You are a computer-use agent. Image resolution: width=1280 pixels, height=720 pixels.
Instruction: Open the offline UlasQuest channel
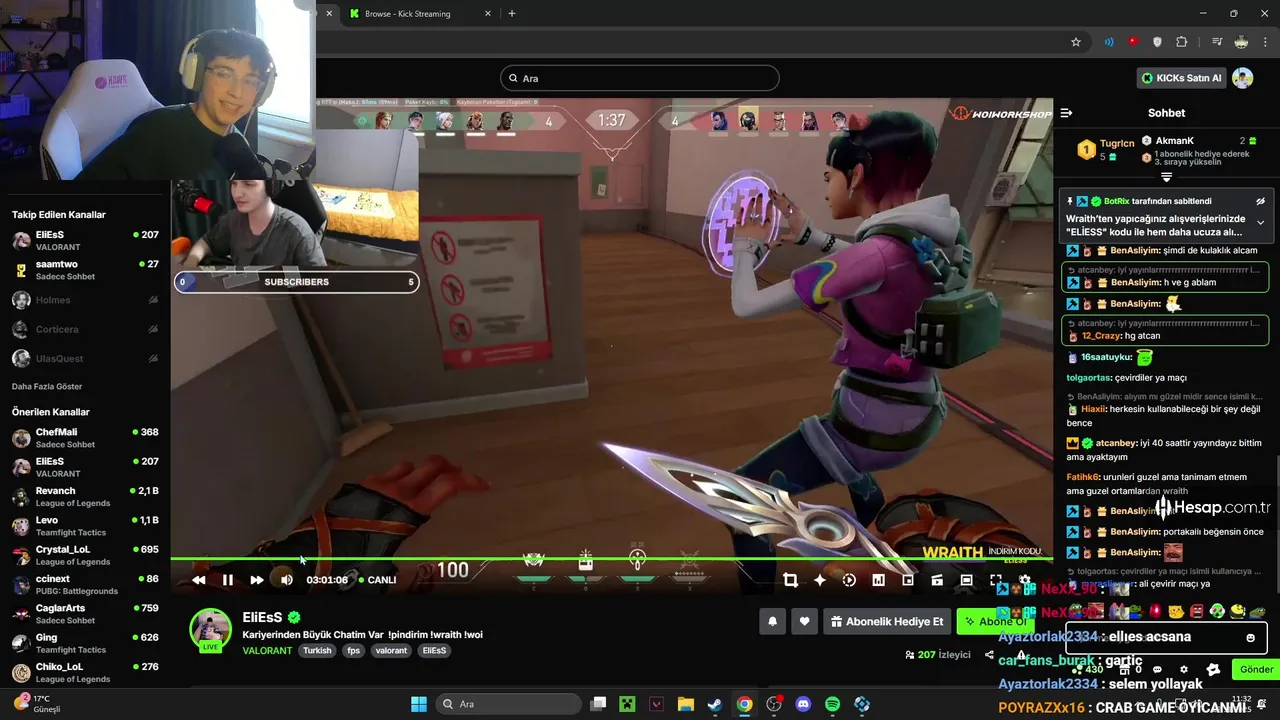85,358
